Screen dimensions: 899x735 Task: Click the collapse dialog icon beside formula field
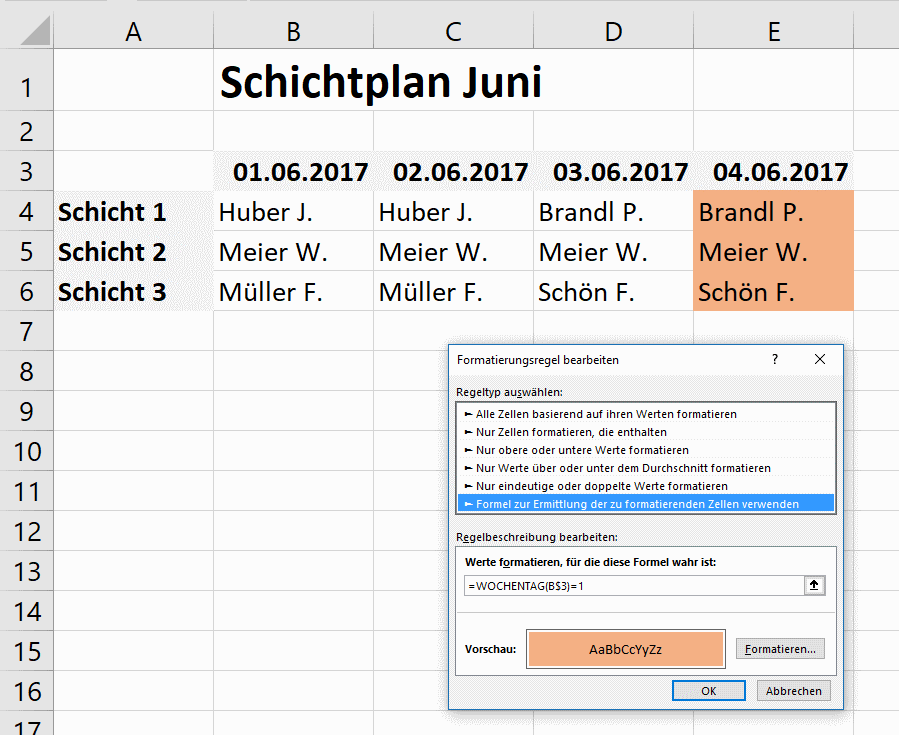click(x=814, y=585)
